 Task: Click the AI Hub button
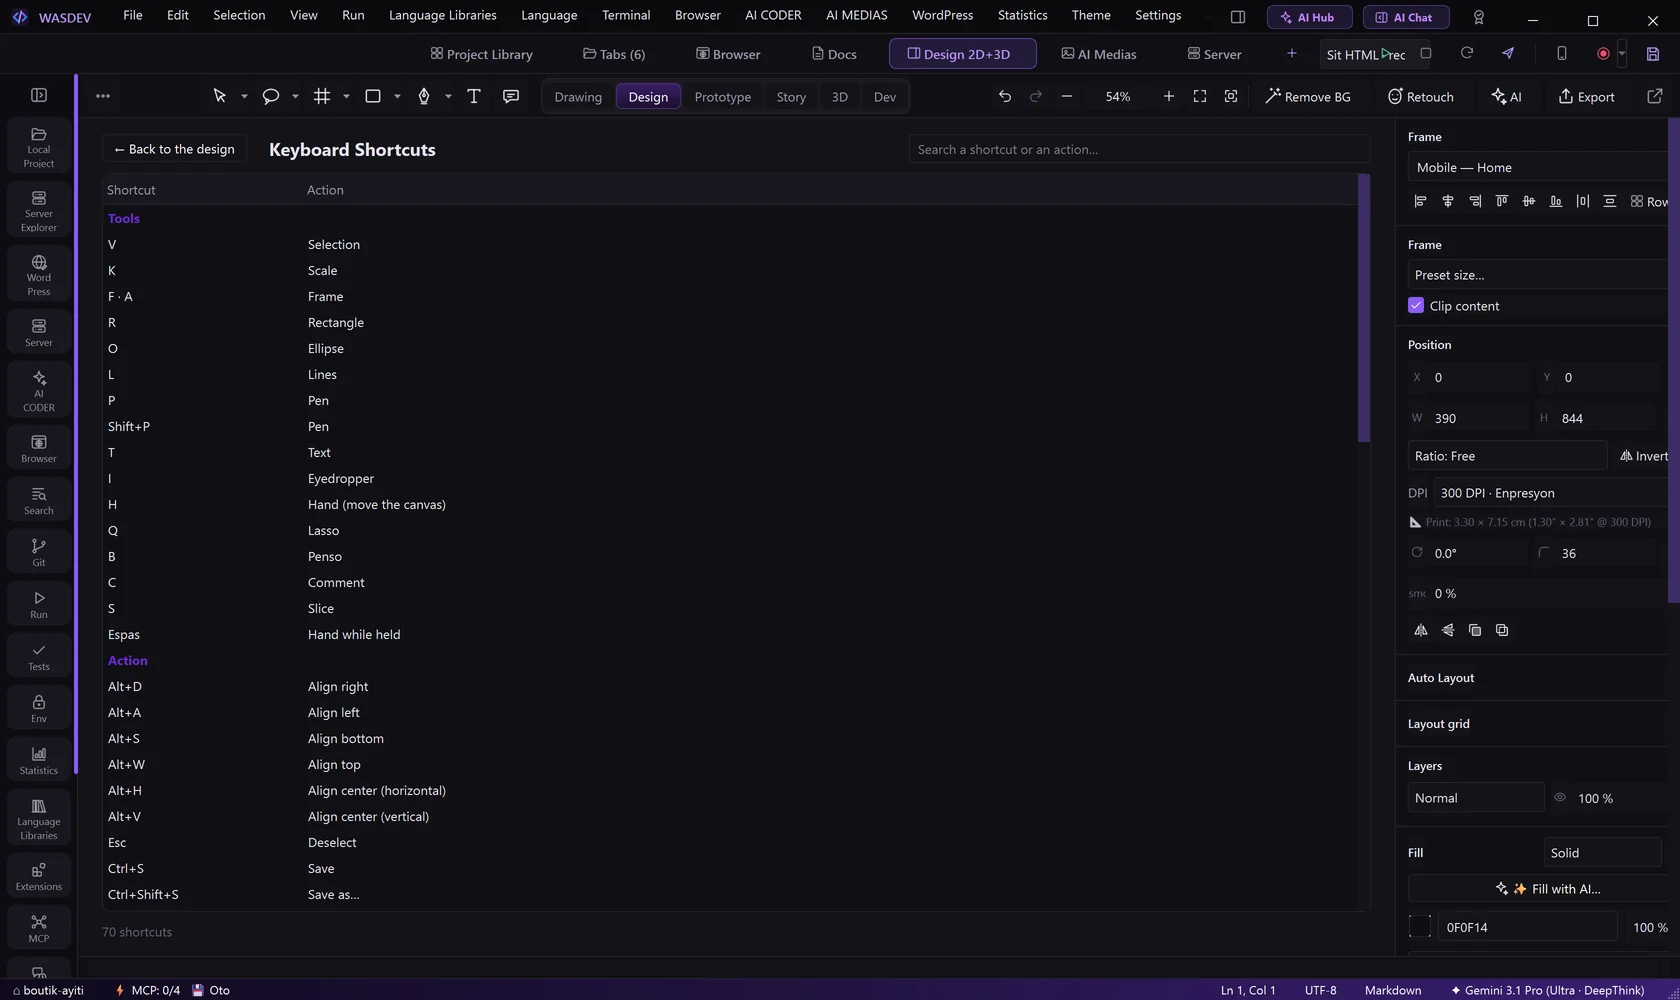click(x=1309, y=17)
